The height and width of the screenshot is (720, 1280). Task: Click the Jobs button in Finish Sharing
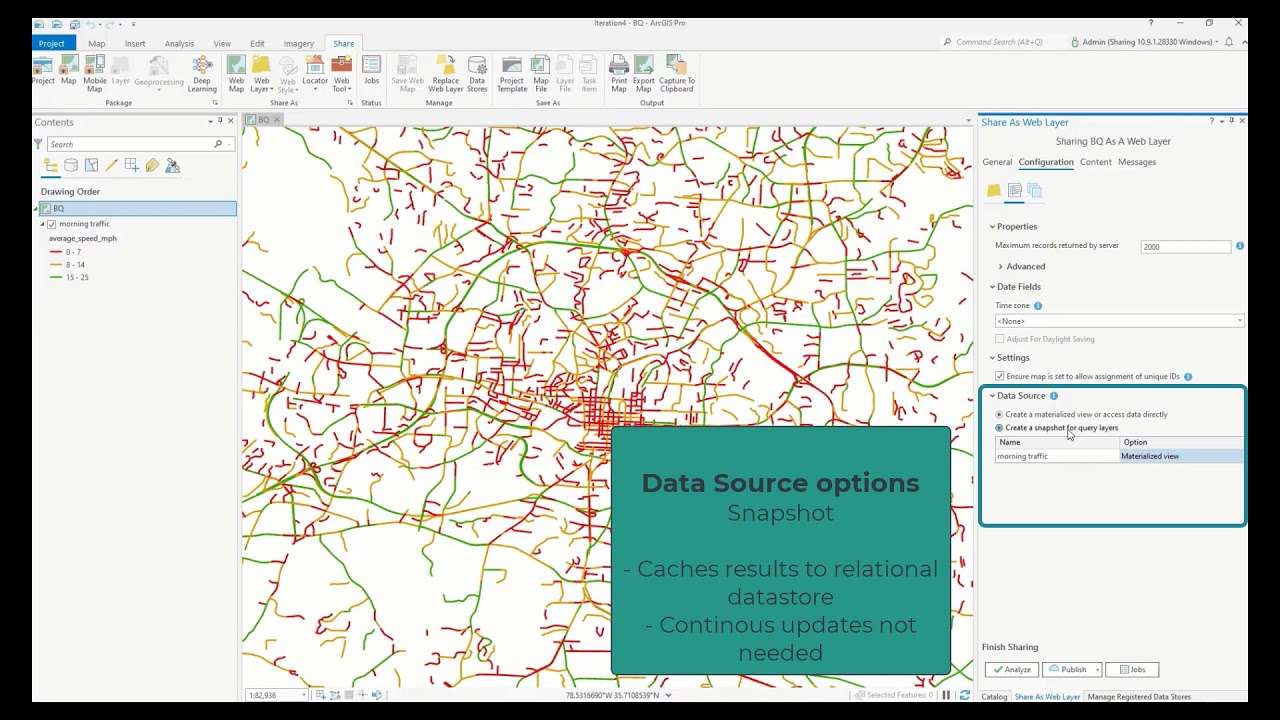pyautogui.click(x=1132, y=670)
